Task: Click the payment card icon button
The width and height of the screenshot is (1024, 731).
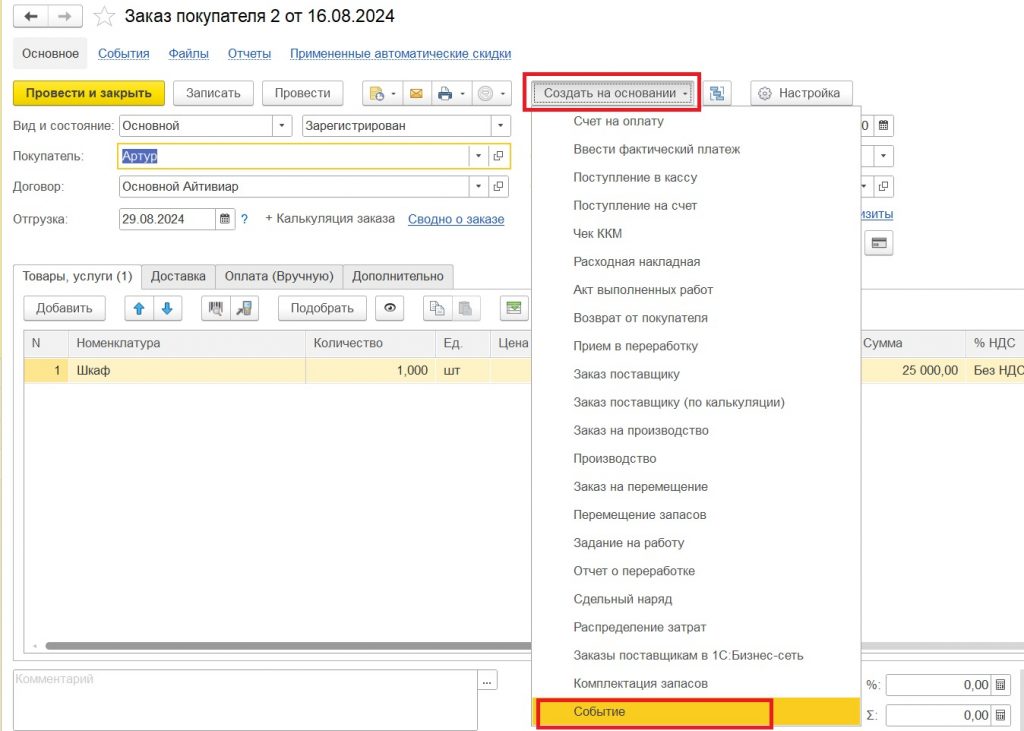Action: coord(879,243)
